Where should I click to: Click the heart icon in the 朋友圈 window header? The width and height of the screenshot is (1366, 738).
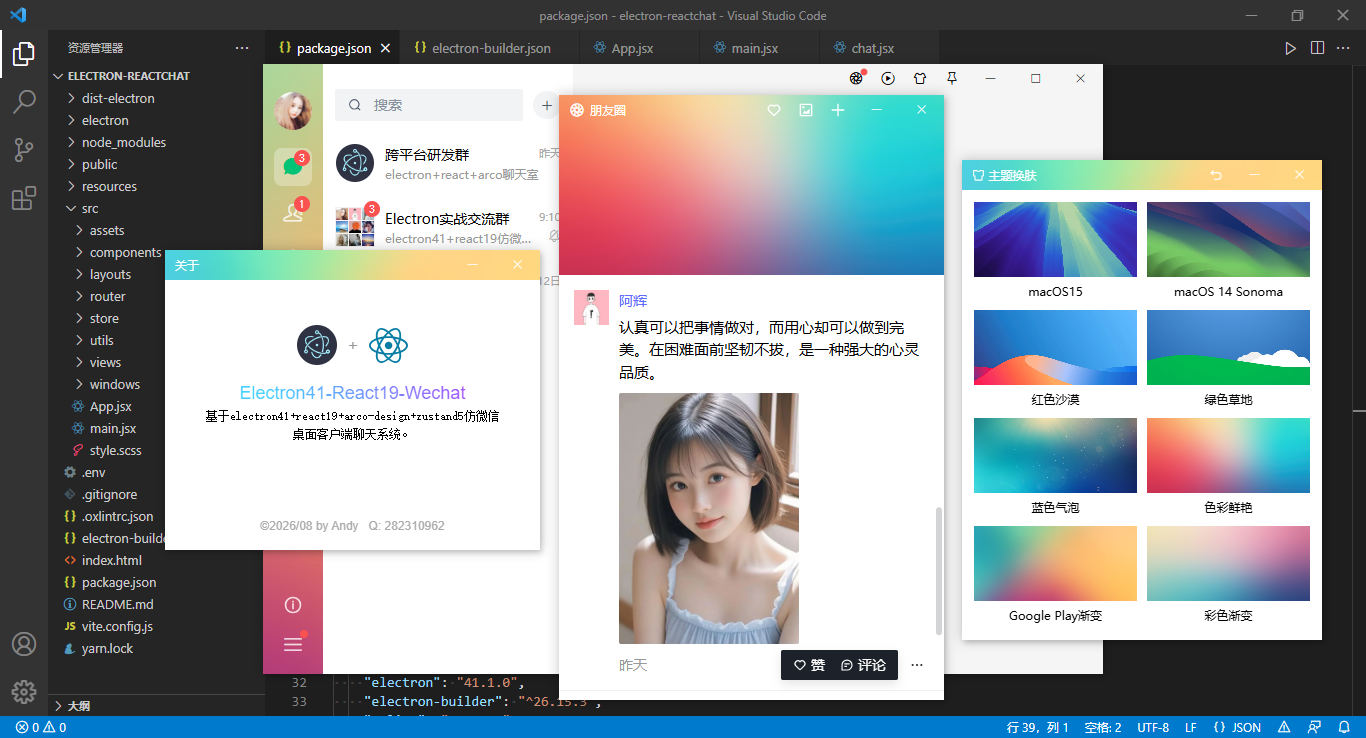pos(774,110)
